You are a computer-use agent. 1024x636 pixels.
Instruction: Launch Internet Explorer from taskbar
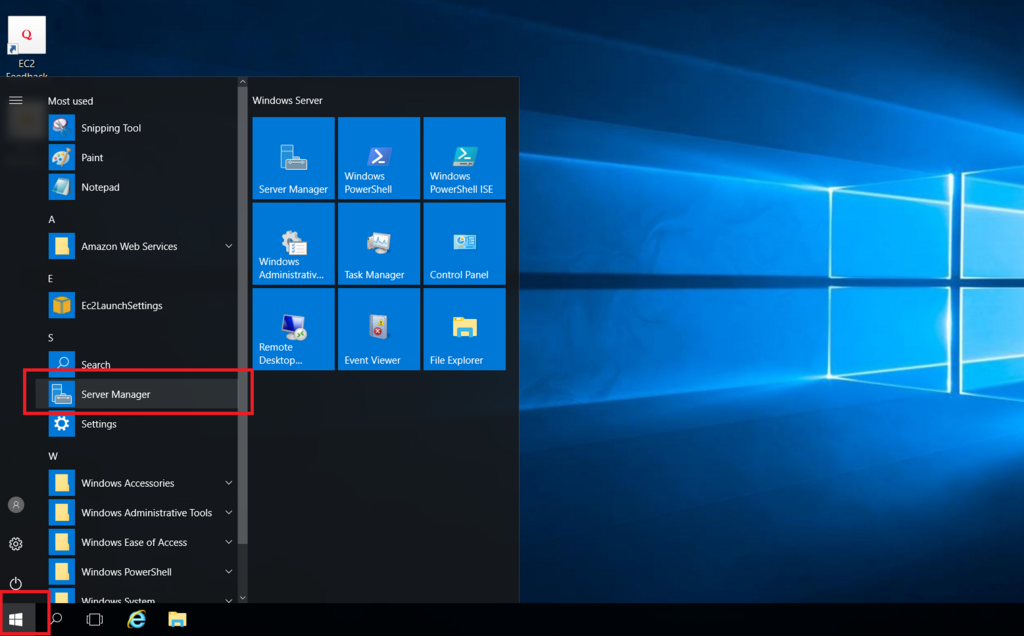(136, 619)
